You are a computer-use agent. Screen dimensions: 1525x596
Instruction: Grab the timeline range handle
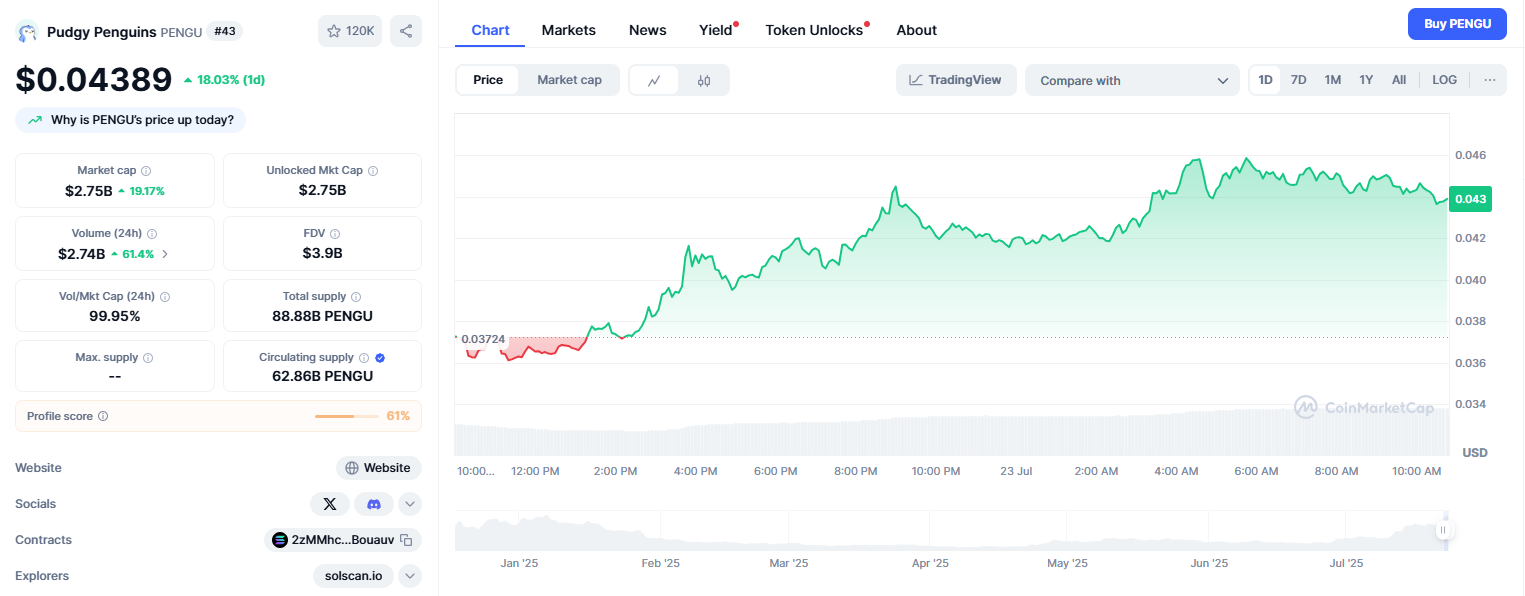[x=1443, y=530]
